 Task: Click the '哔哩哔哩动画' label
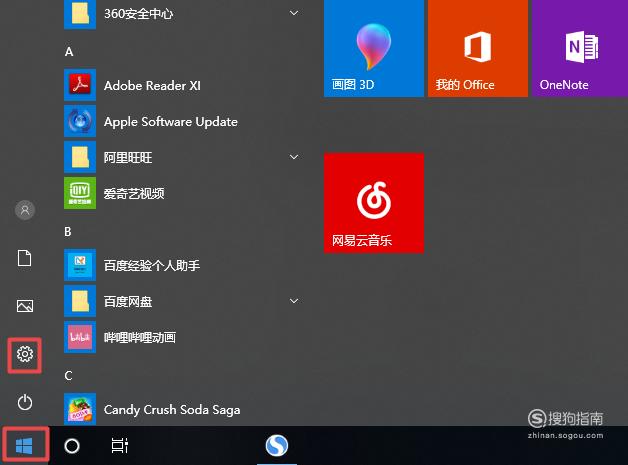140,337
